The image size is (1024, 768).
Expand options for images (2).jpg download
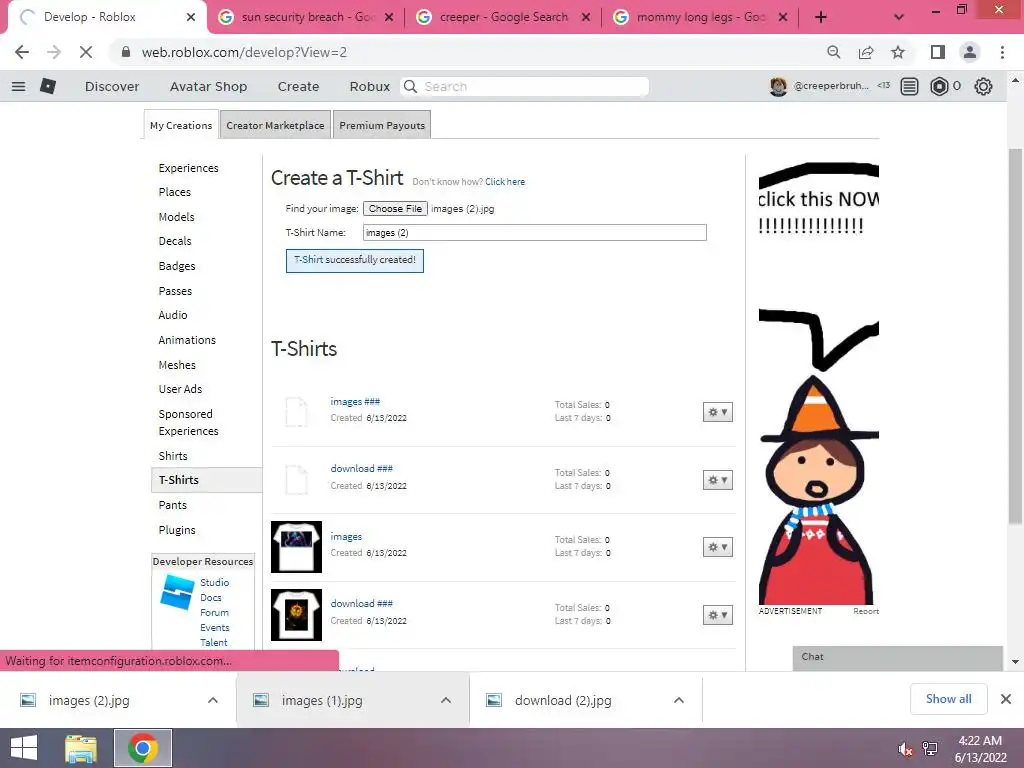click(x=213, y=700)
